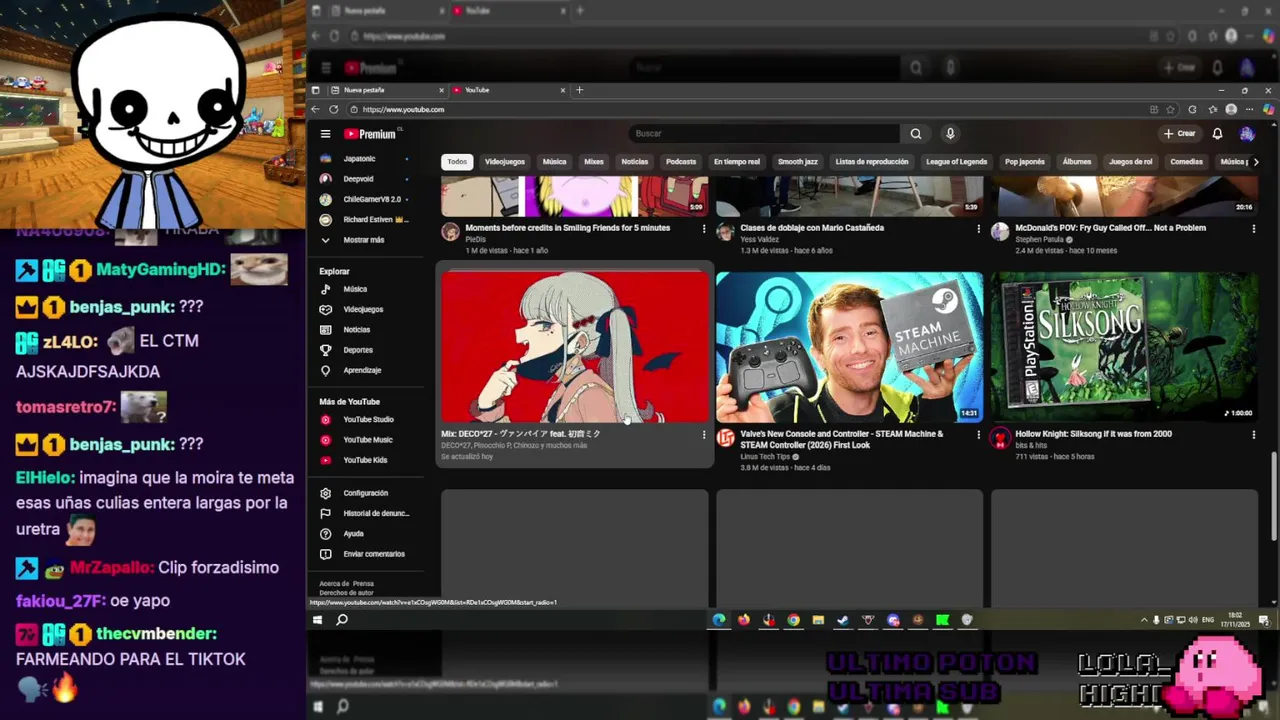Select the Pop japonés chip

[x=1025, y=162]
